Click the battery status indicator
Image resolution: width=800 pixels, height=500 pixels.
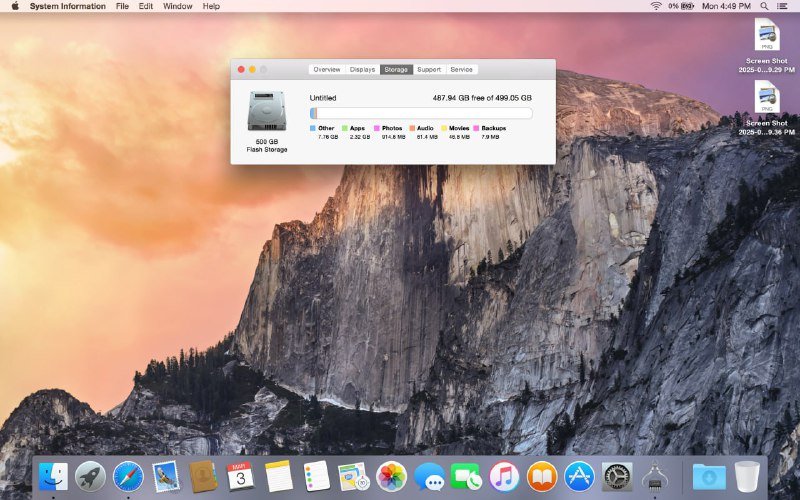point(681,6)
